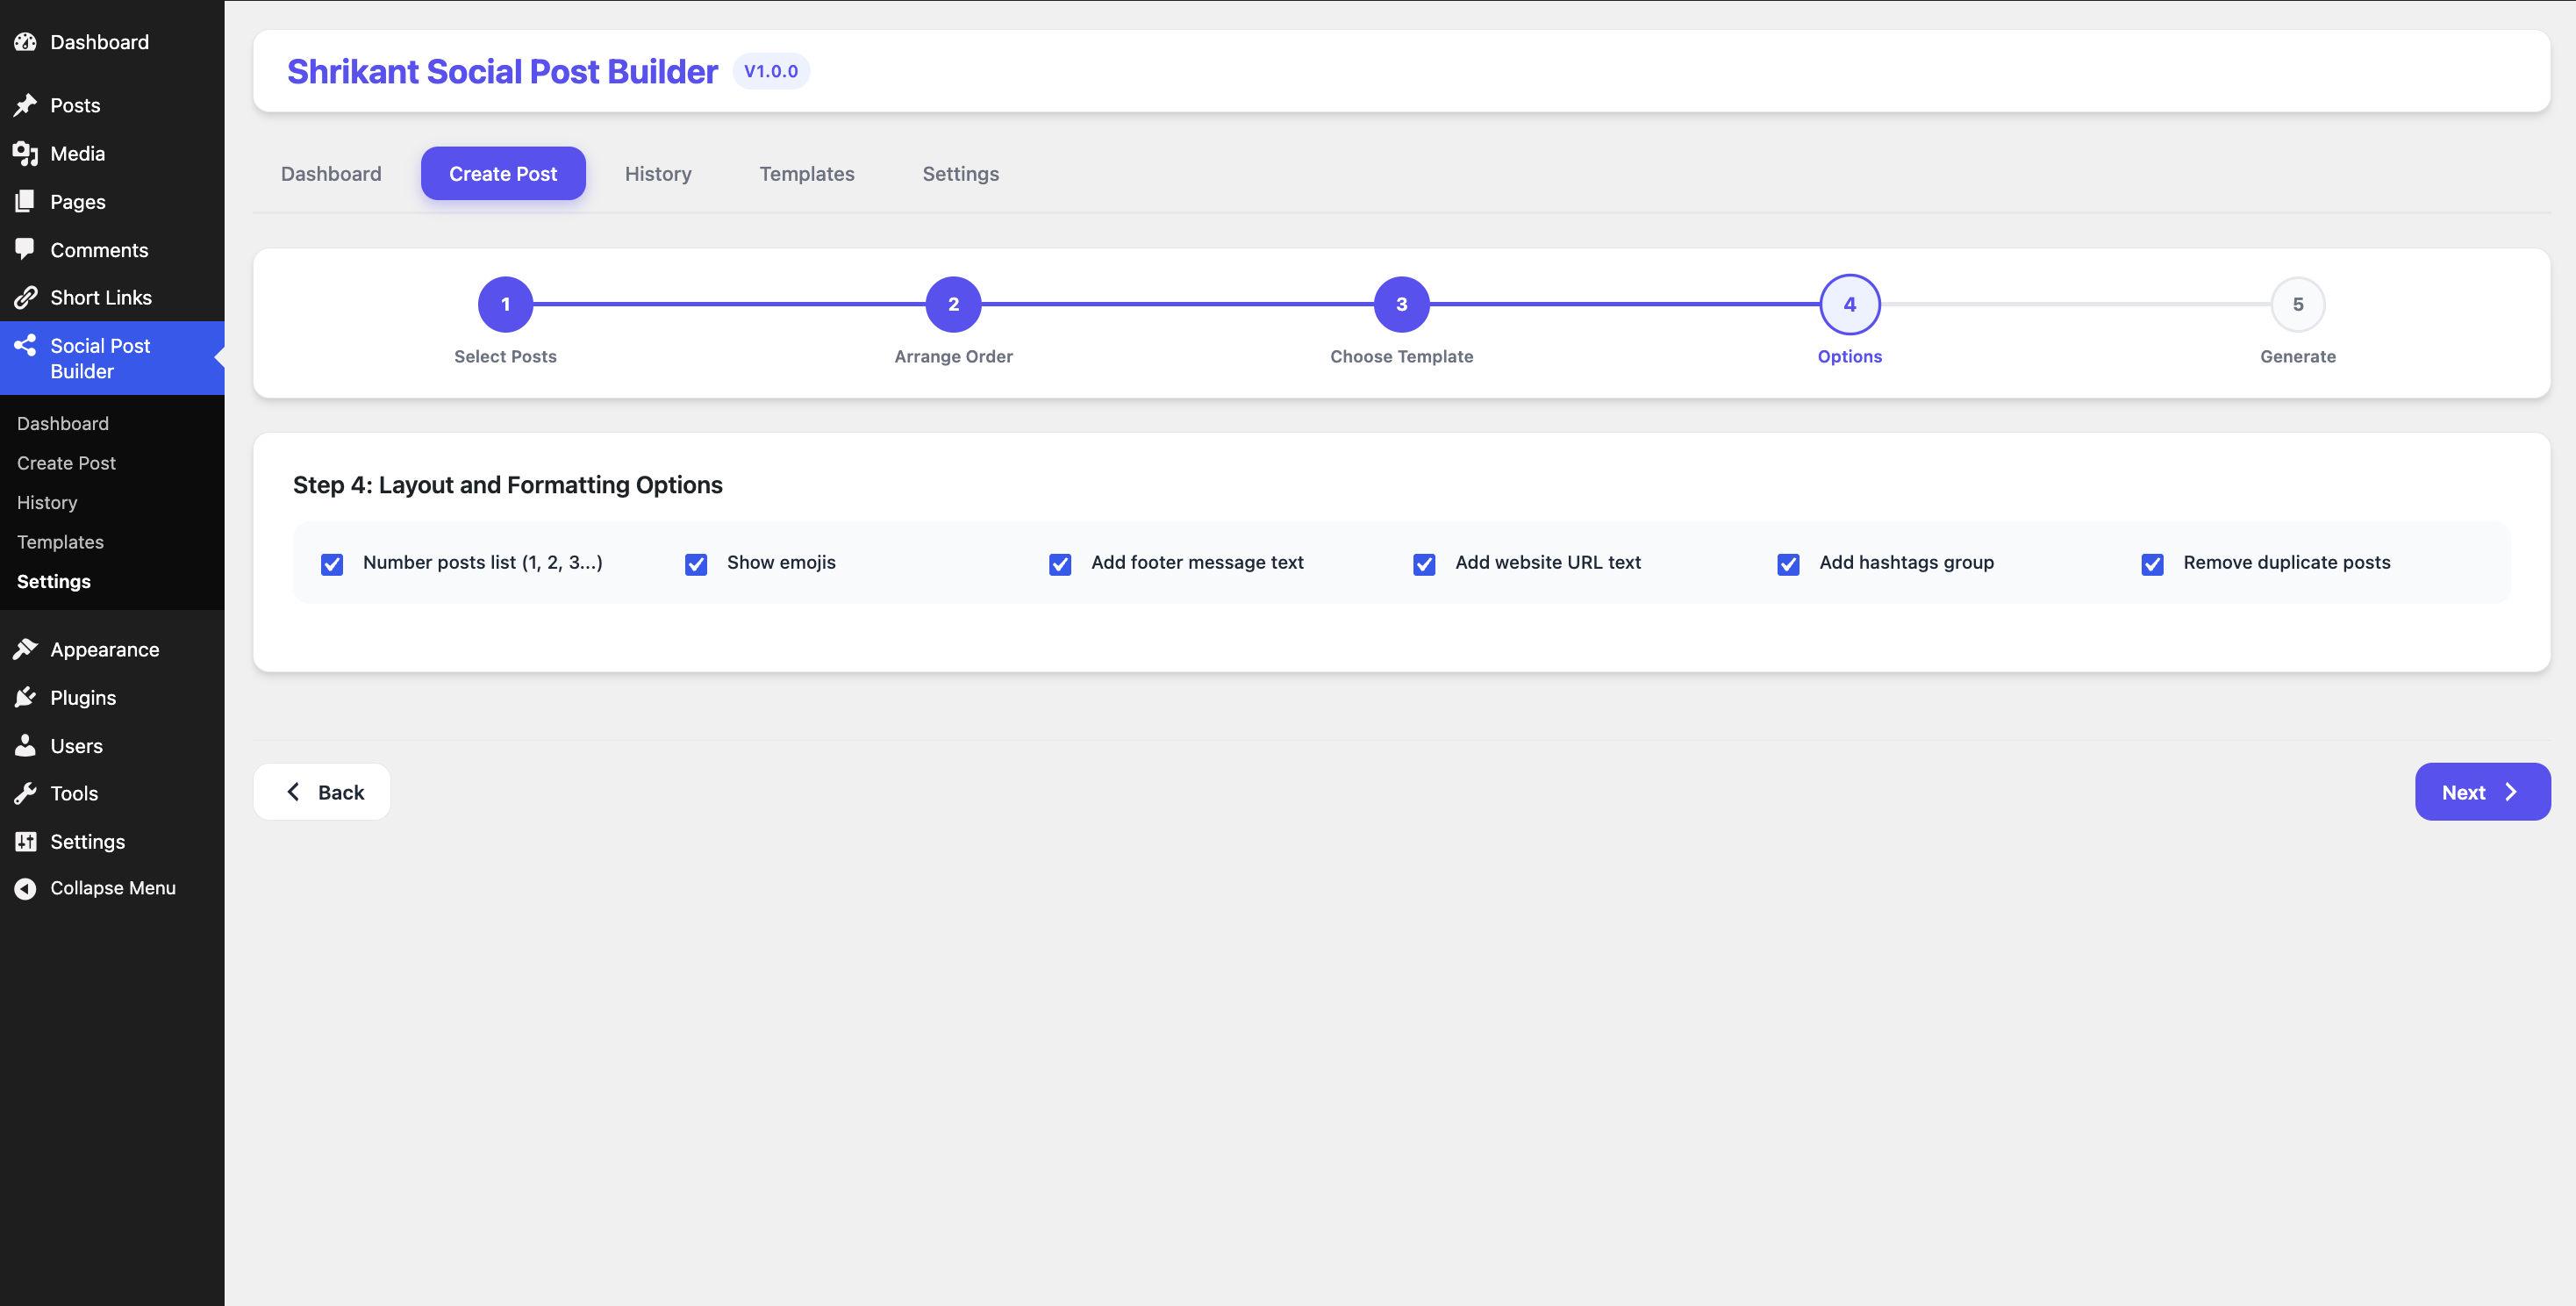Screen dimensions: 2576x1306
Task: Disable the Add hashtags group checkbox
Action: pos(1788,564)
